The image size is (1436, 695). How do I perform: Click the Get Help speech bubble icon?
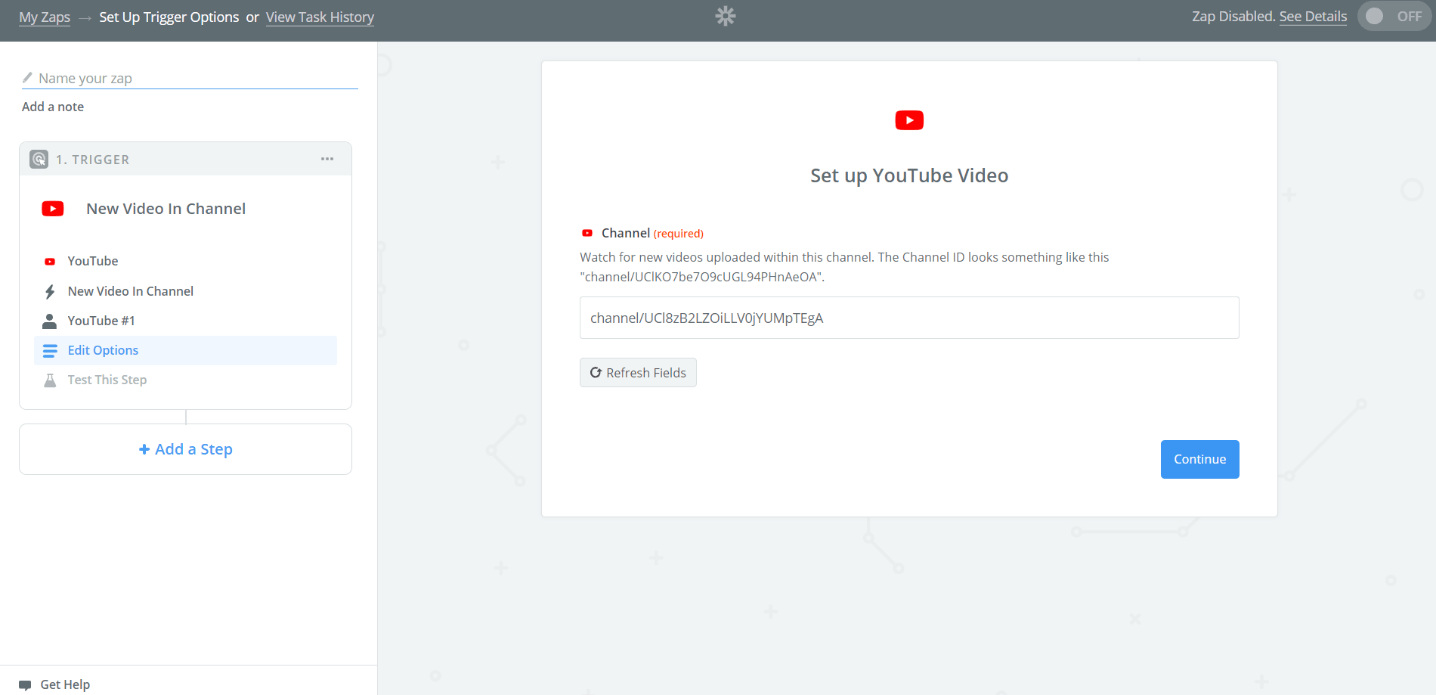click(x=25, y=684)
